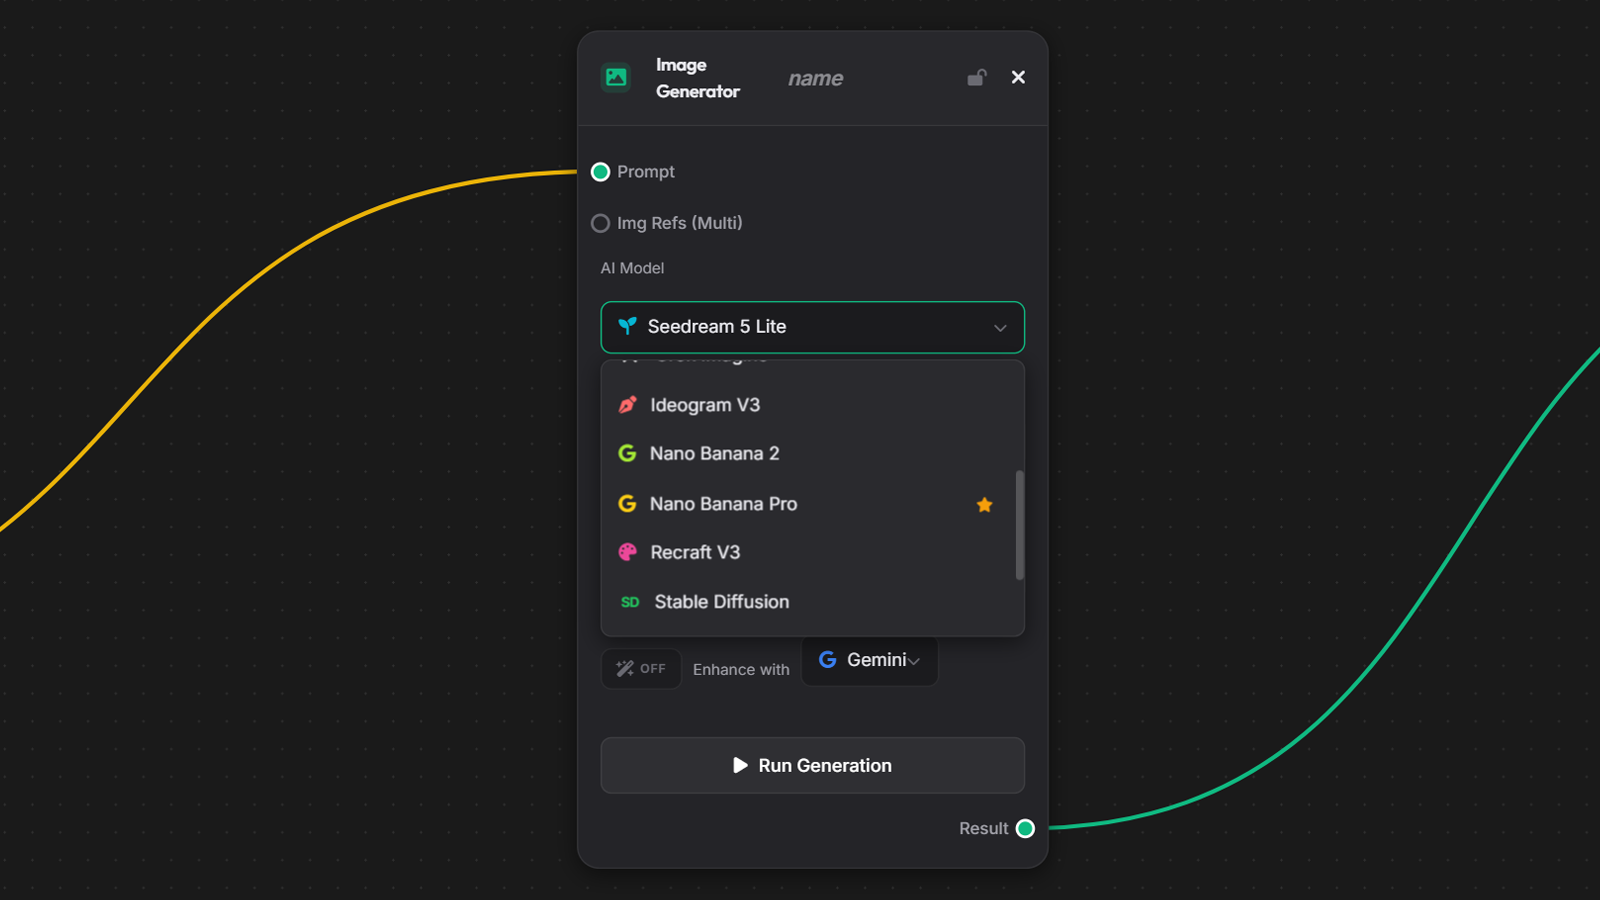Click the Ideogram V3 pink logo icon
This screenshot has height=900, width=1600.
(x=628, y=405)
